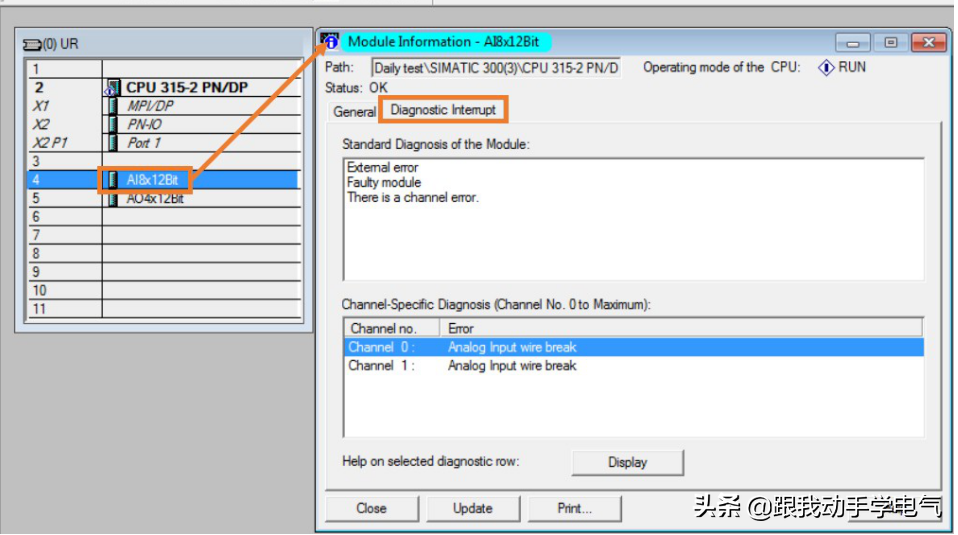
Task: Click the MPI/DP interface icon
Action: pos(113,106)
